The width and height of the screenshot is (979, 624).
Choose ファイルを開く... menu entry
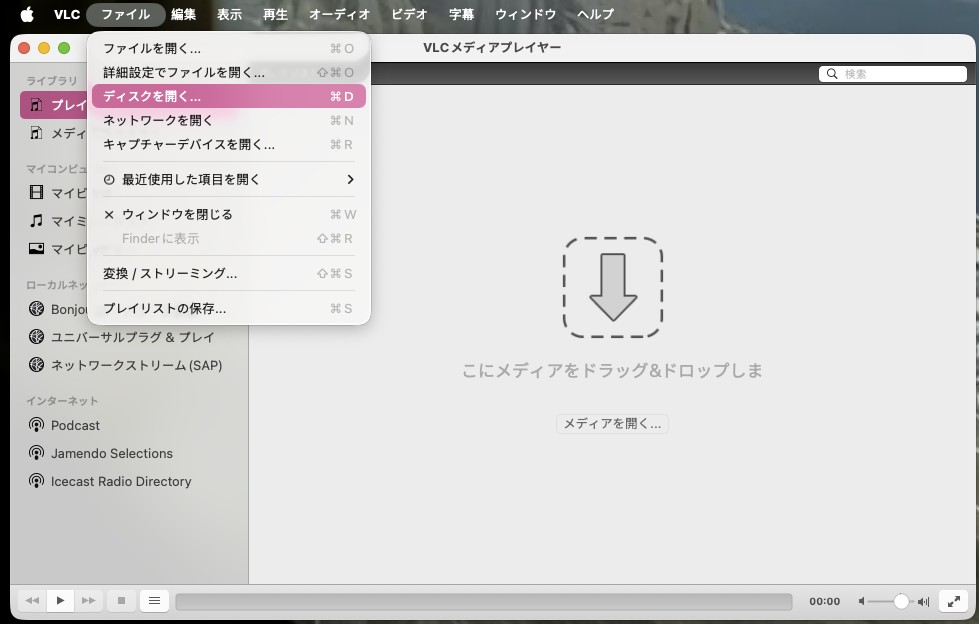pos(229,48)
